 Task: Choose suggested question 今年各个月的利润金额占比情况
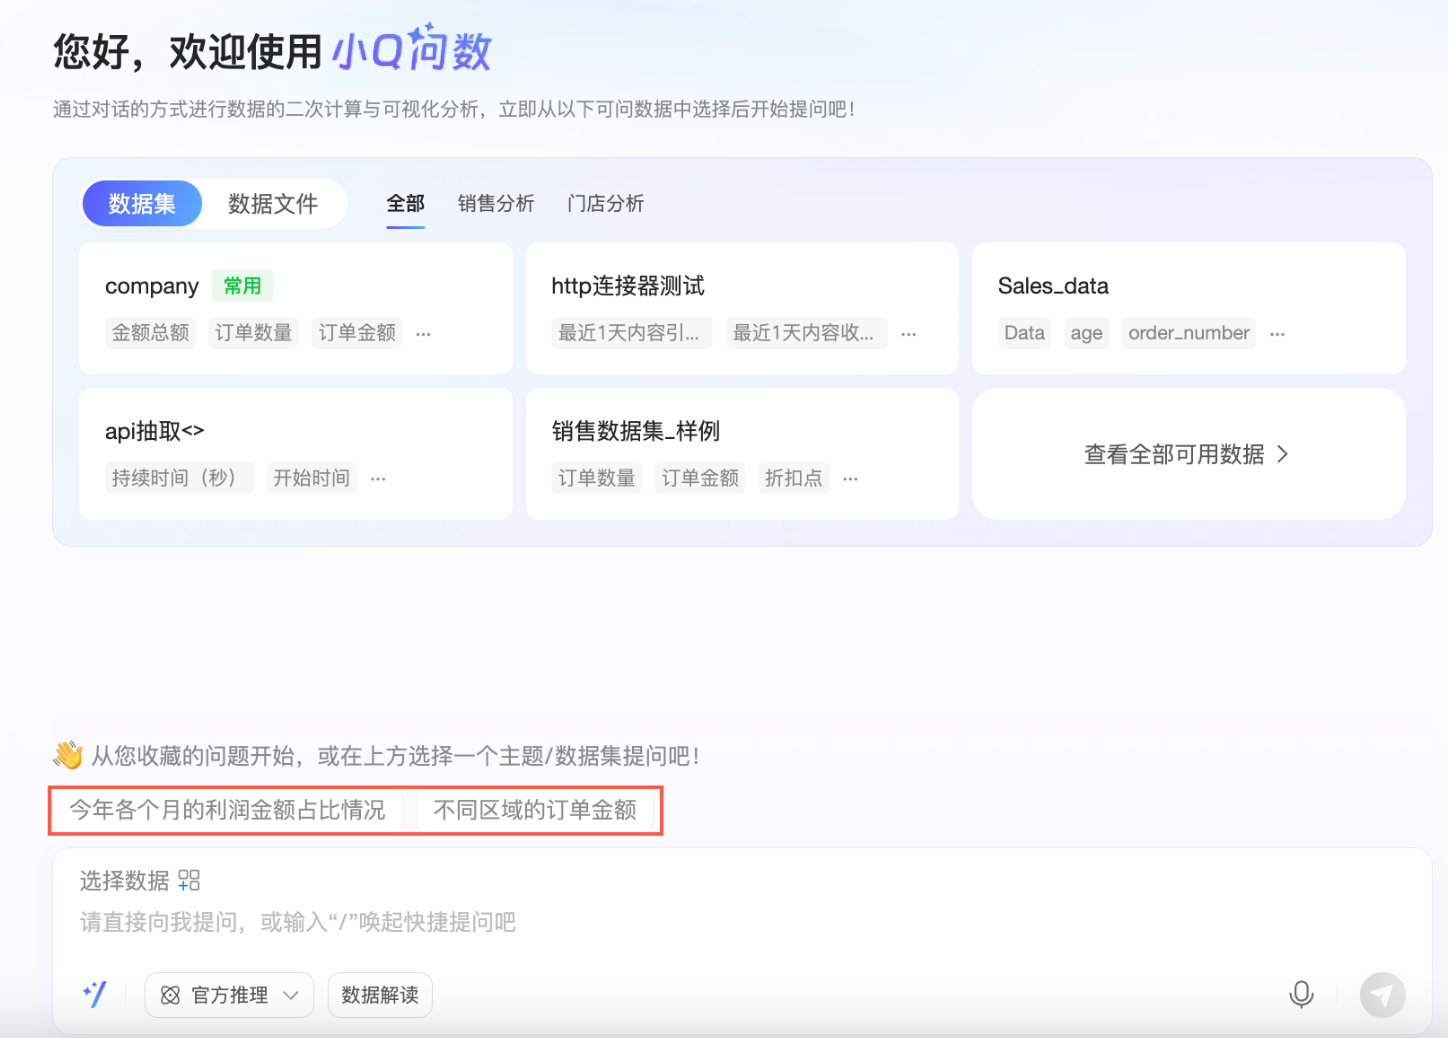[x=227, y=810]
